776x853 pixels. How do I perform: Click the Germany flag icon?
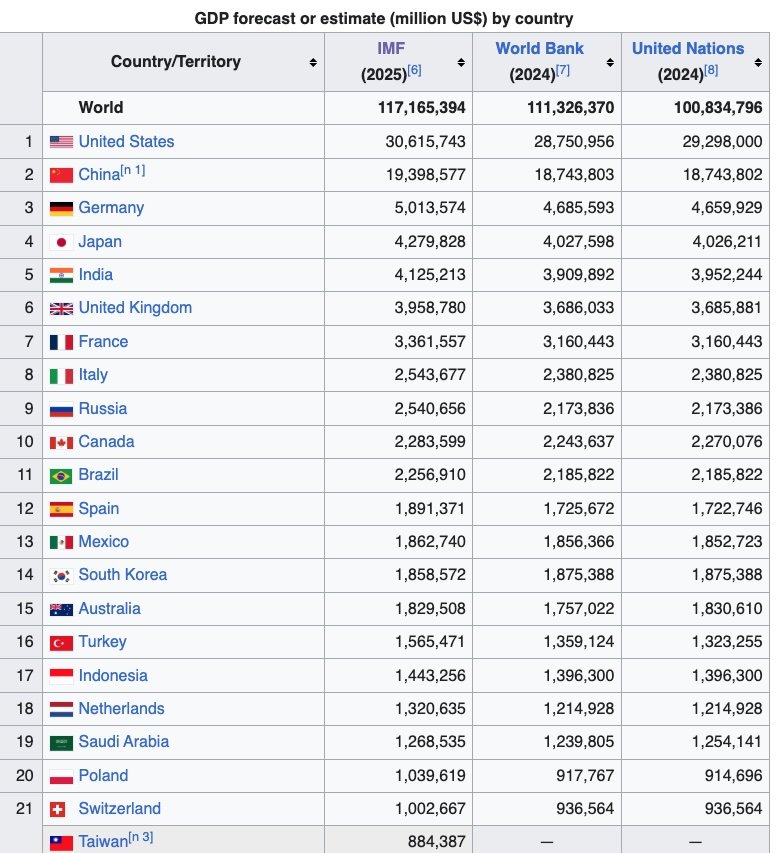pyautogui.click(x=61, y=208)
